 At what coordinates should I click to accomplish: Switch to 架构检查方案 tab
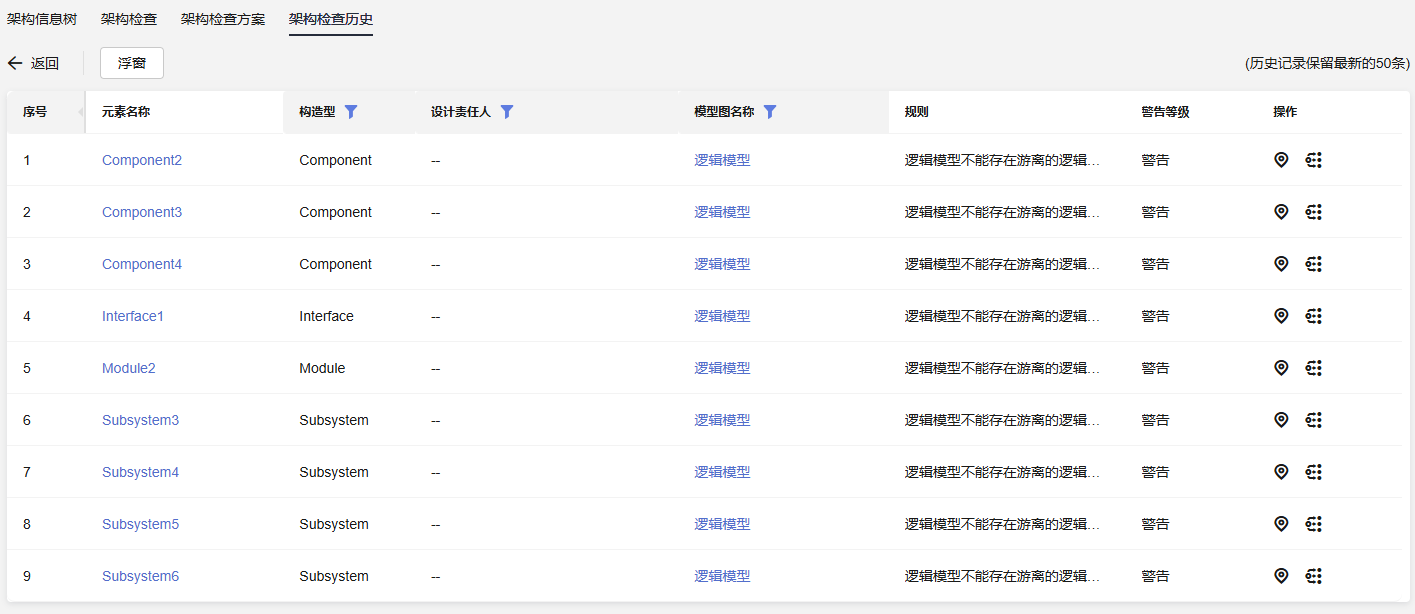pyautogui.click(x=223, y=19)
